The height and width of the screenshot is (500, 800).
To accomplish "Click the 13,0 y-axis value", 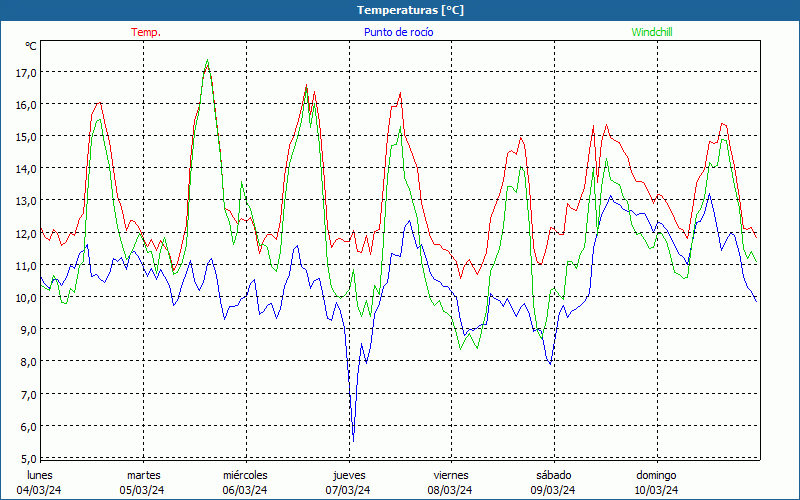I will 26,202.
